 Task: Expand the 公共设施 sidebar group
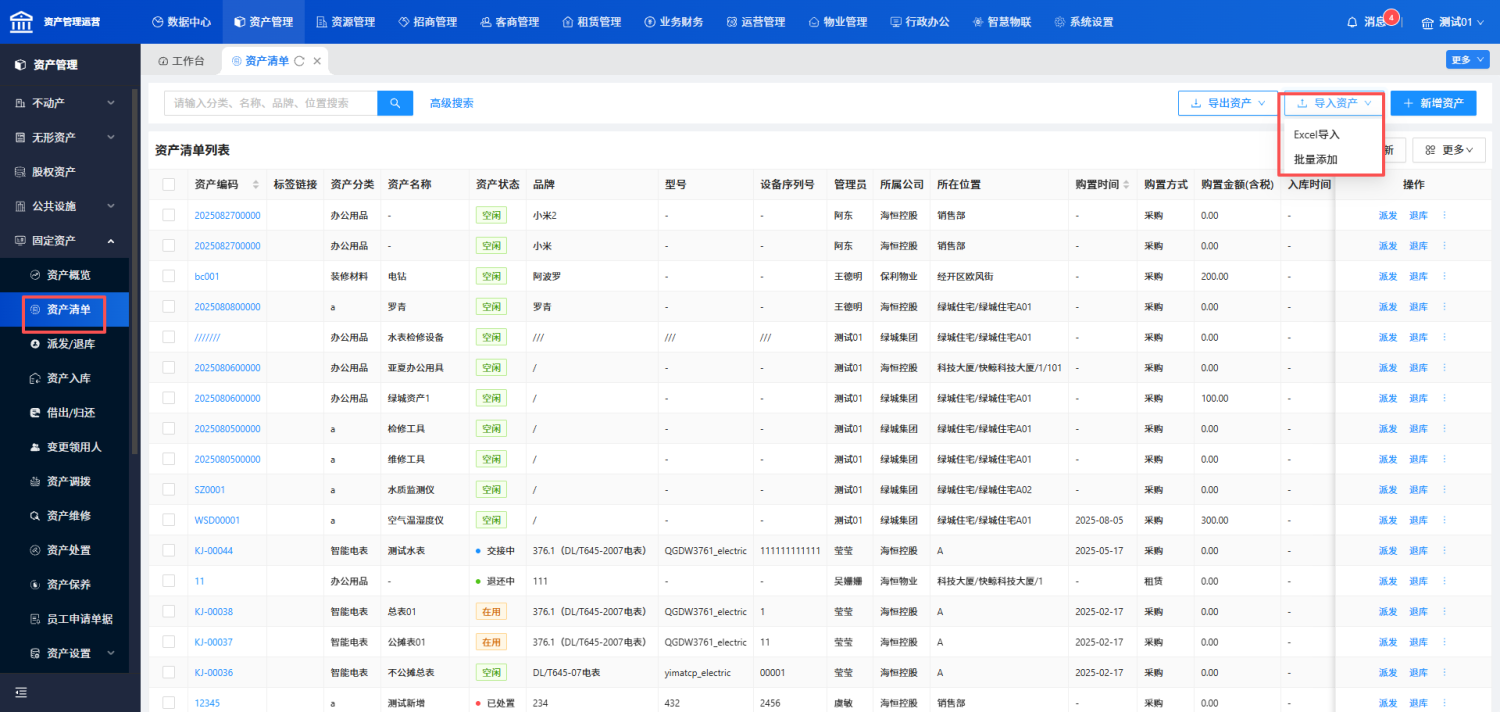click(x=65, y=206)
